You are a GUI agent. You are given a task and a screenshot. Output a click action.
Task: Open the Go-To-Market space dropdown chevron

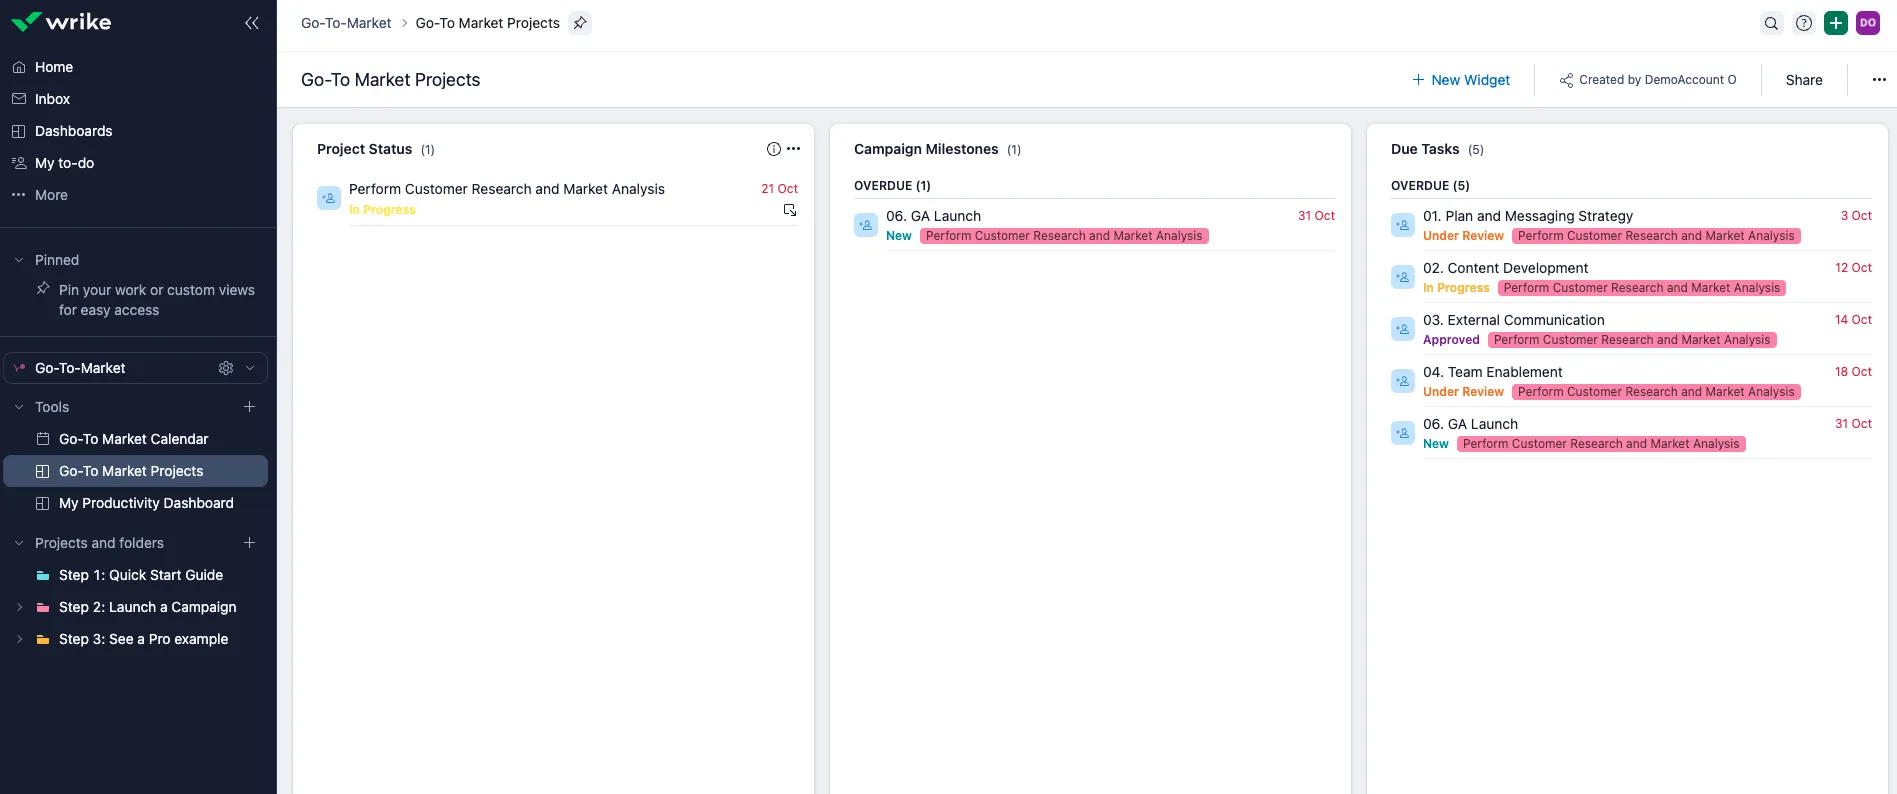[250, 368]
